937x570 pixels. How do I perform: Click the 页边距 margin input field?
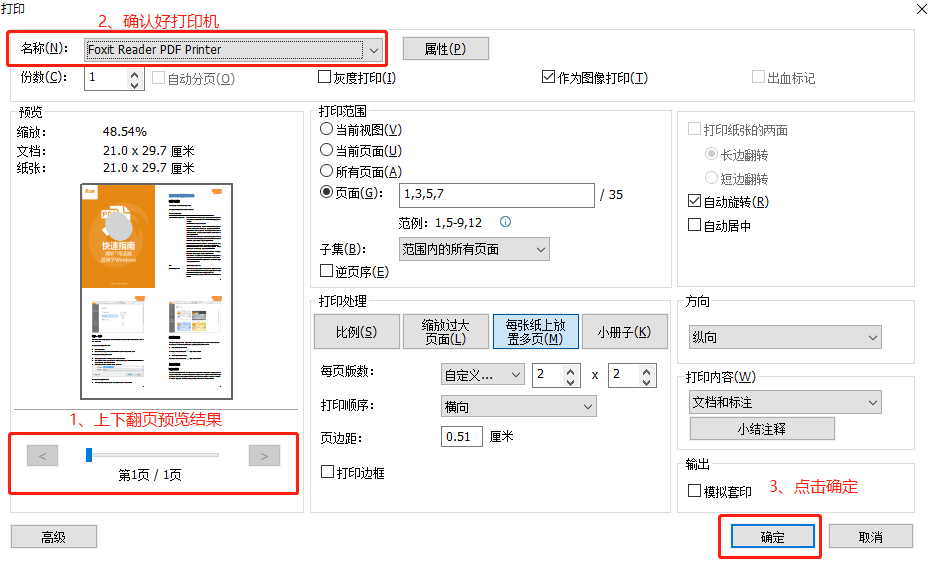coord(461,436)
